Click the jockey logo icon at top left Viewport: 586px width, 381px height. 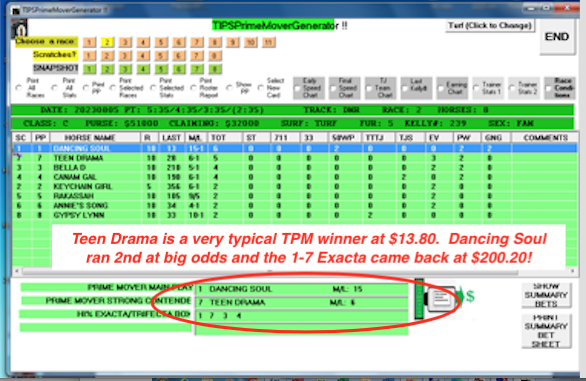coord(19,28)
